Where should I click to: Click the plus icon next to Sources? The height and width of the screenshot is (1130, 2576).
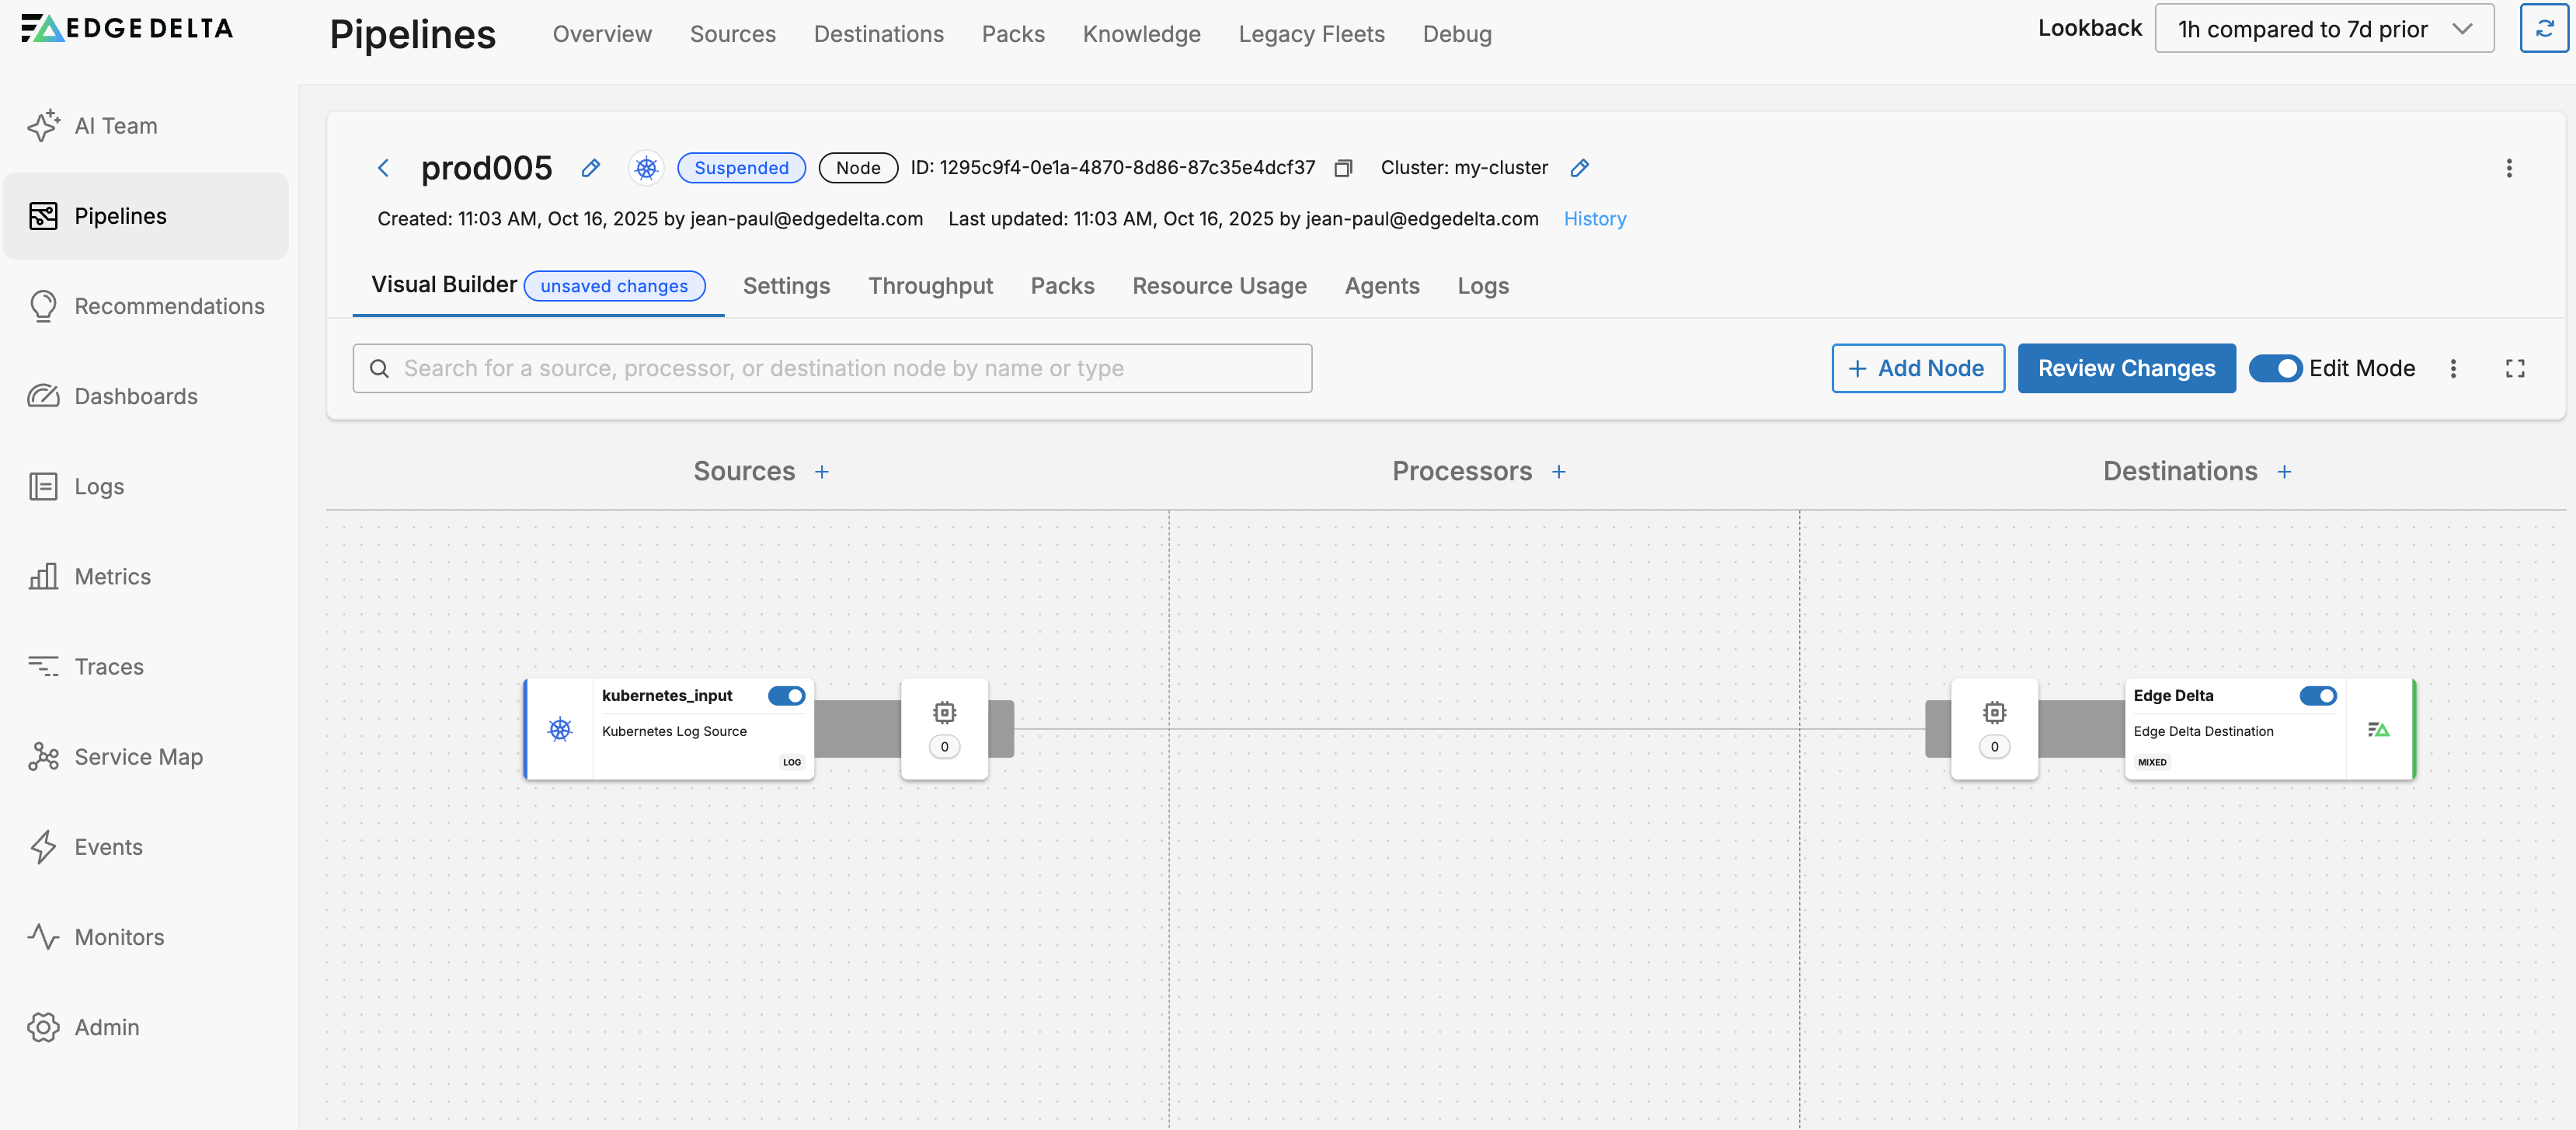(822, 472)
